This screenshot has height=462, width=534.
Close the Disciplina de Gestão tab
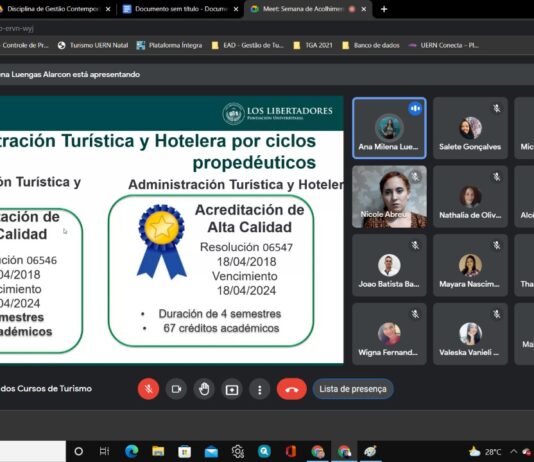(x=108, y=9)
